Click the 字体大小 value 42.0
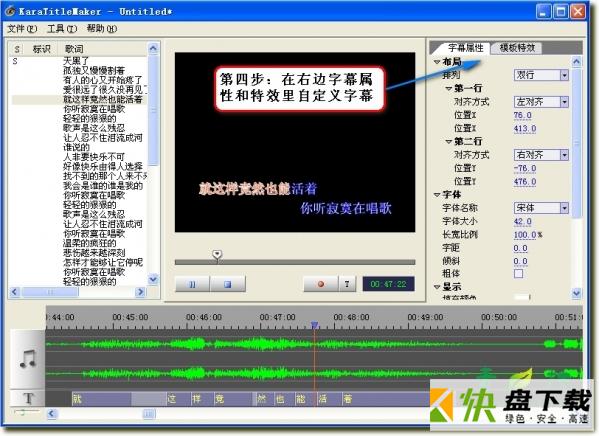The height and width of the screenshot is (436, 599). click(x=523, y=222)
